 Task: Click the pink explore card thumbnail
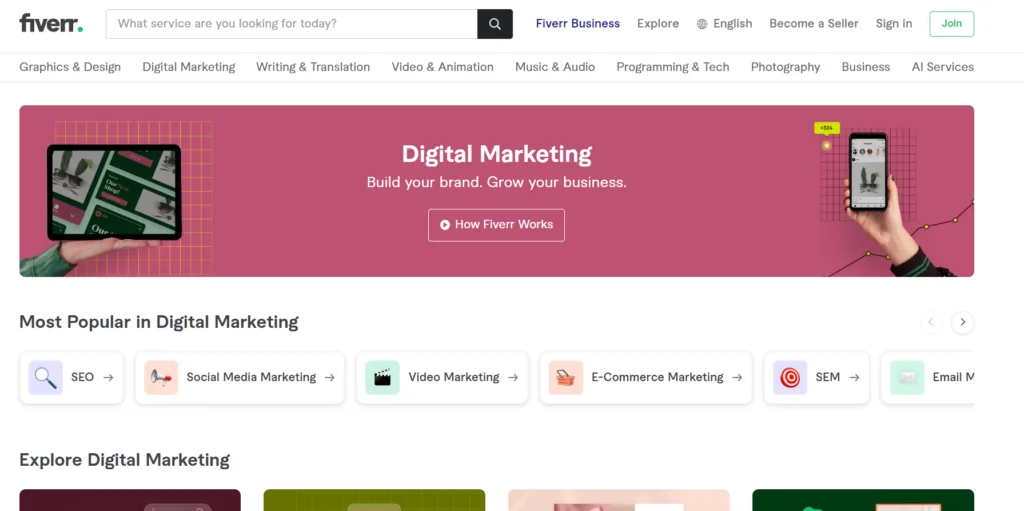point(618,501)
